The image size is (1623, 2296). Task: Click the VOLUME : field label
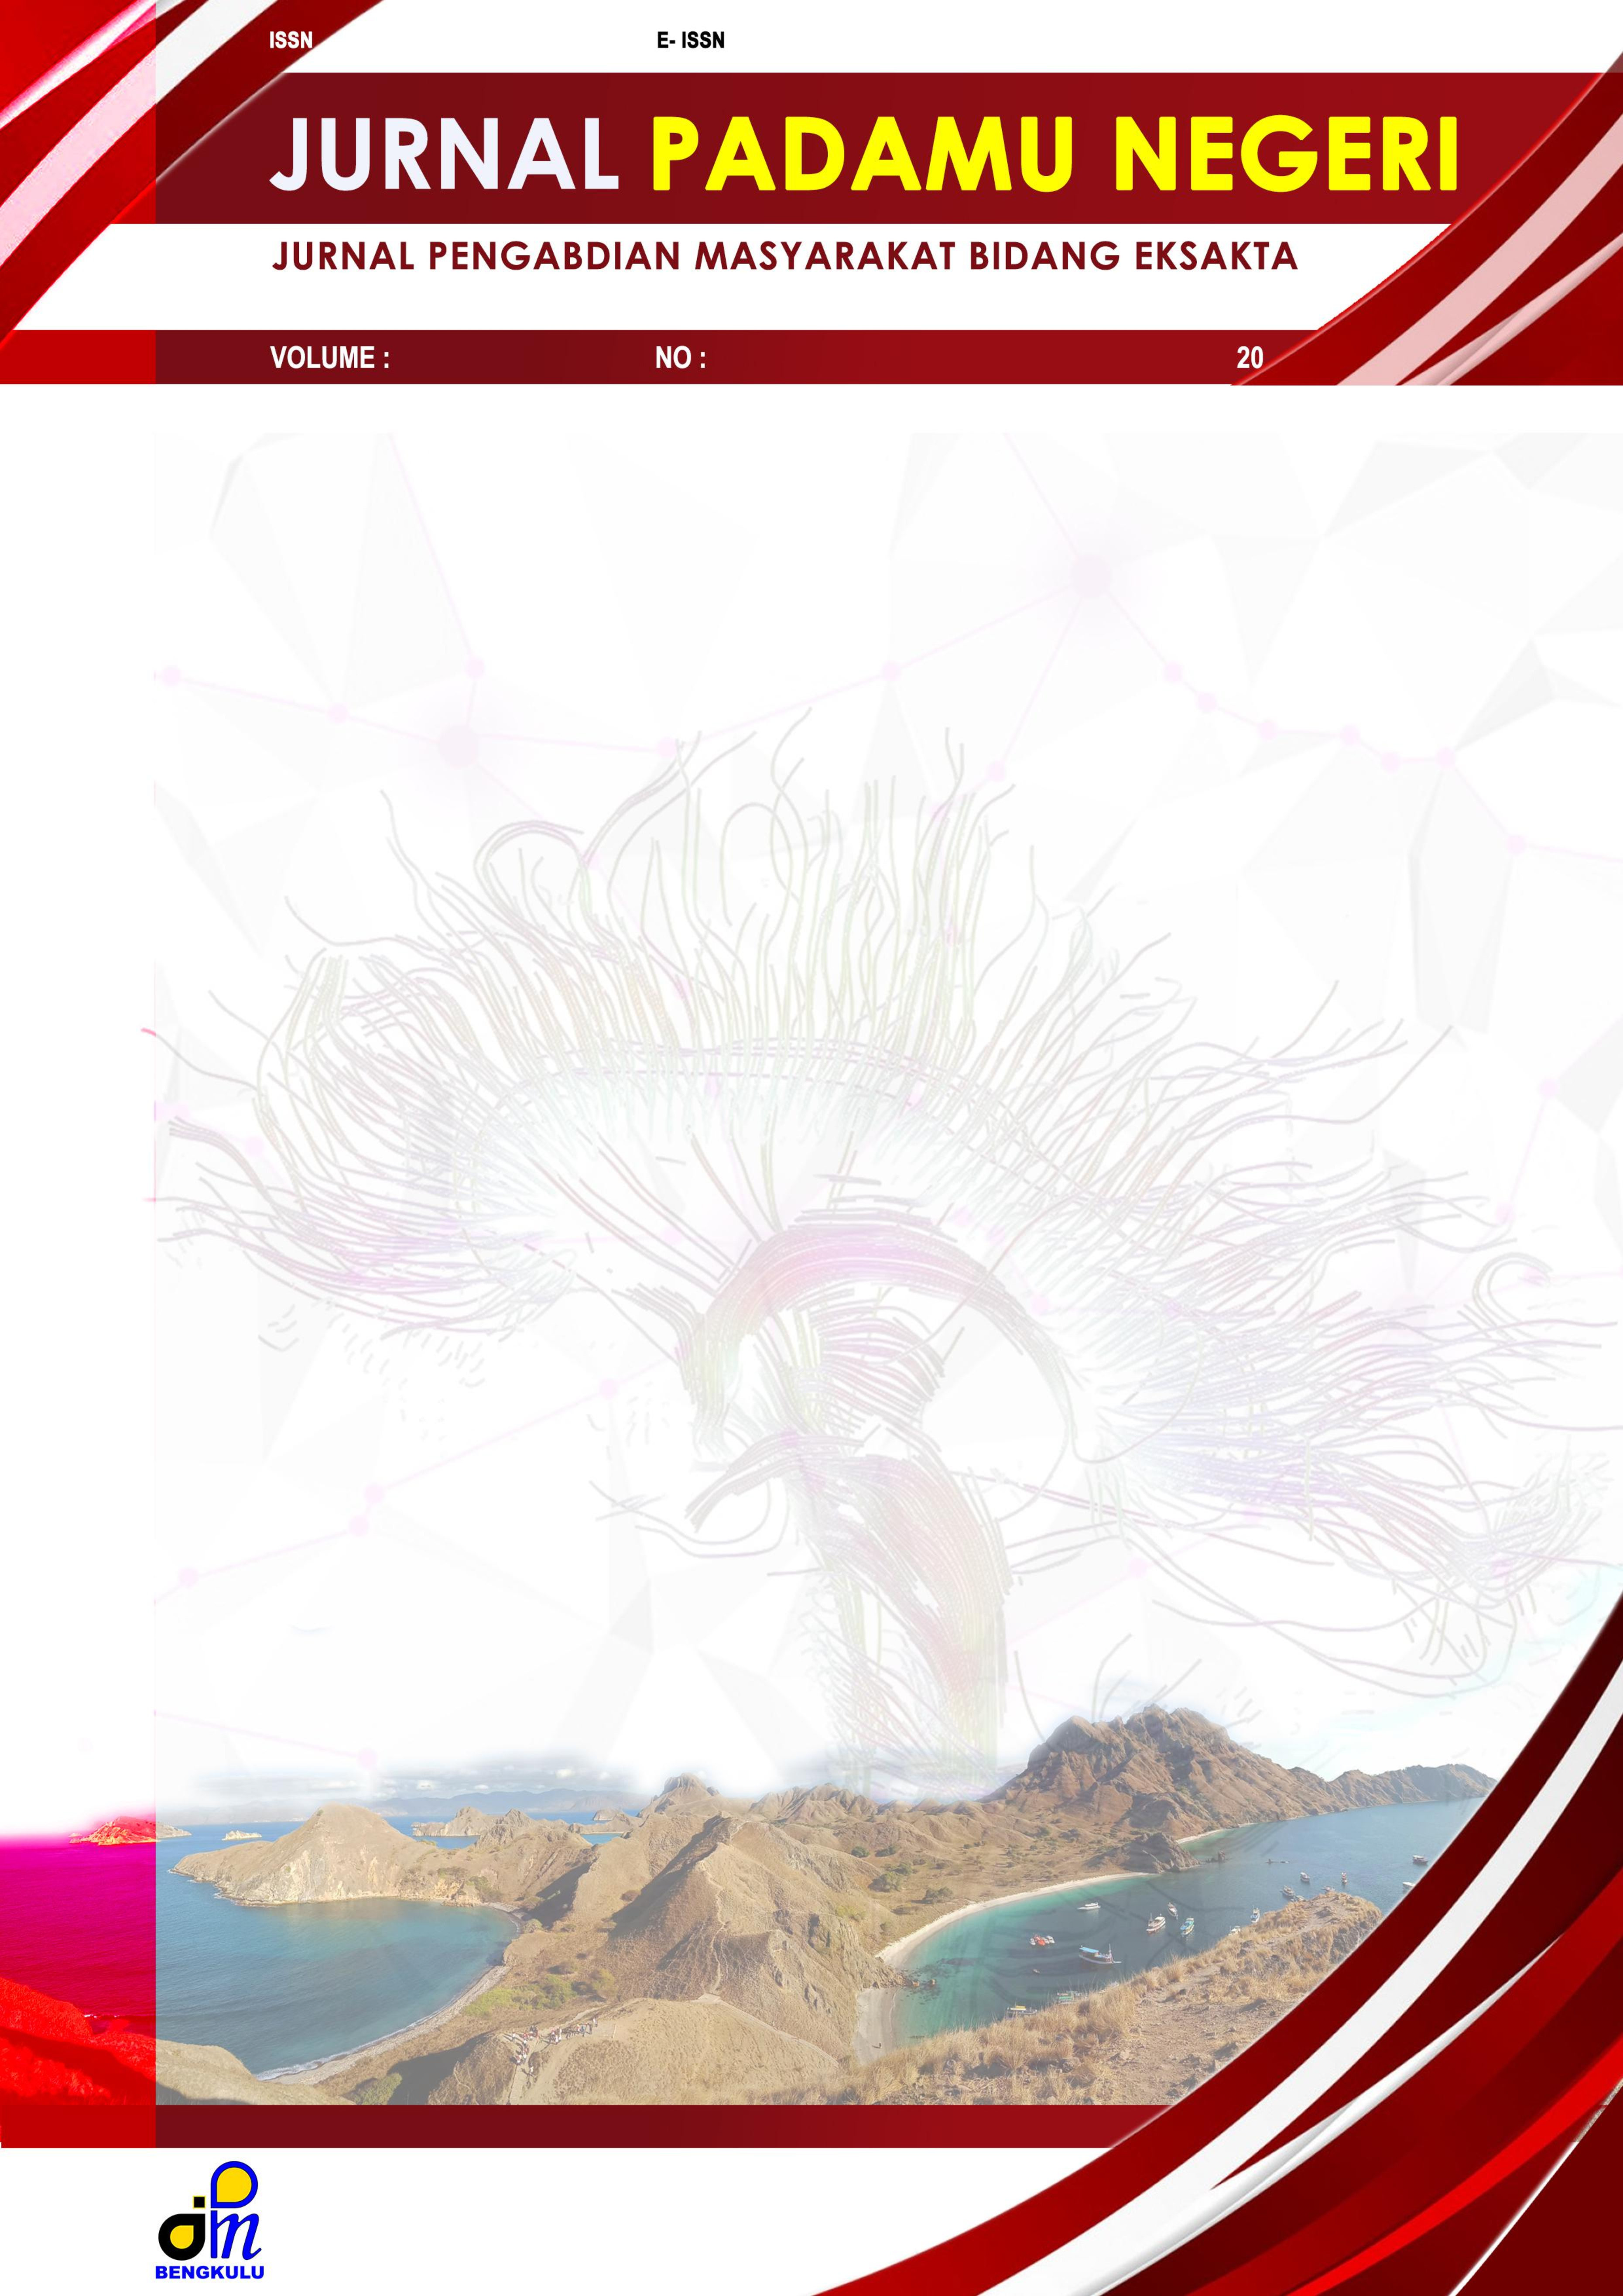[x=329, y=358]
